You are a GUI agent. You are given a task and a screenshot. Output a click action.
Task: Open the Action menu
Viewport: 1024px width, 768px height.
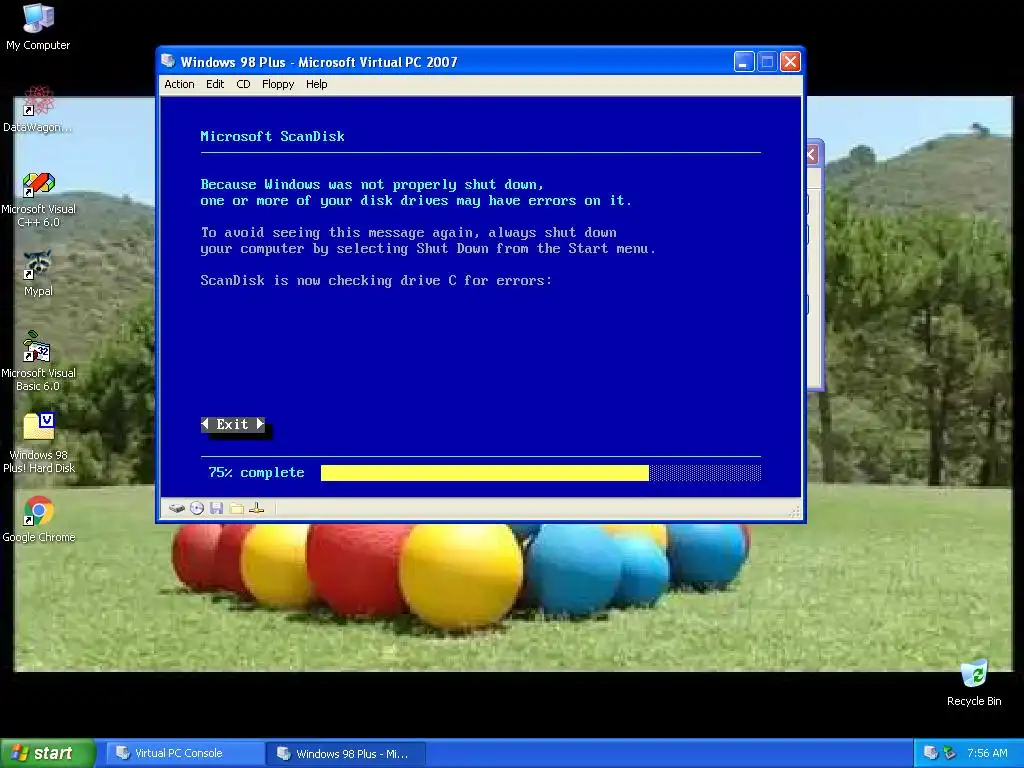[179, 84]
